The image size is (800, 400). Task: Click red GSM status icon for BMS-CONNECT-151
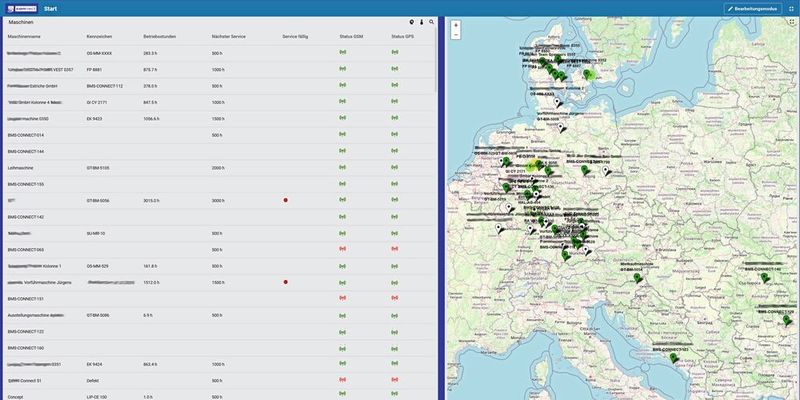point(342,298)
